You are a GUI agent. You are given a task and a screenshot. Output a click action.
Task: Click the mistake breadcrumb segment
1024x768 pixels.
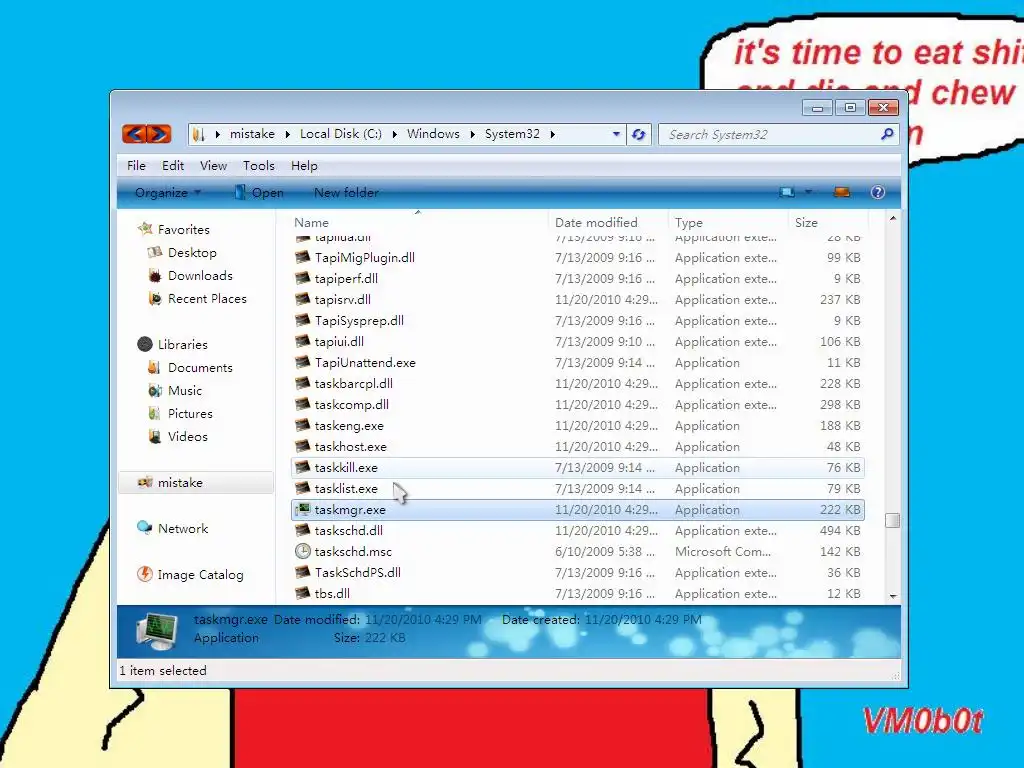coord(252,134)
